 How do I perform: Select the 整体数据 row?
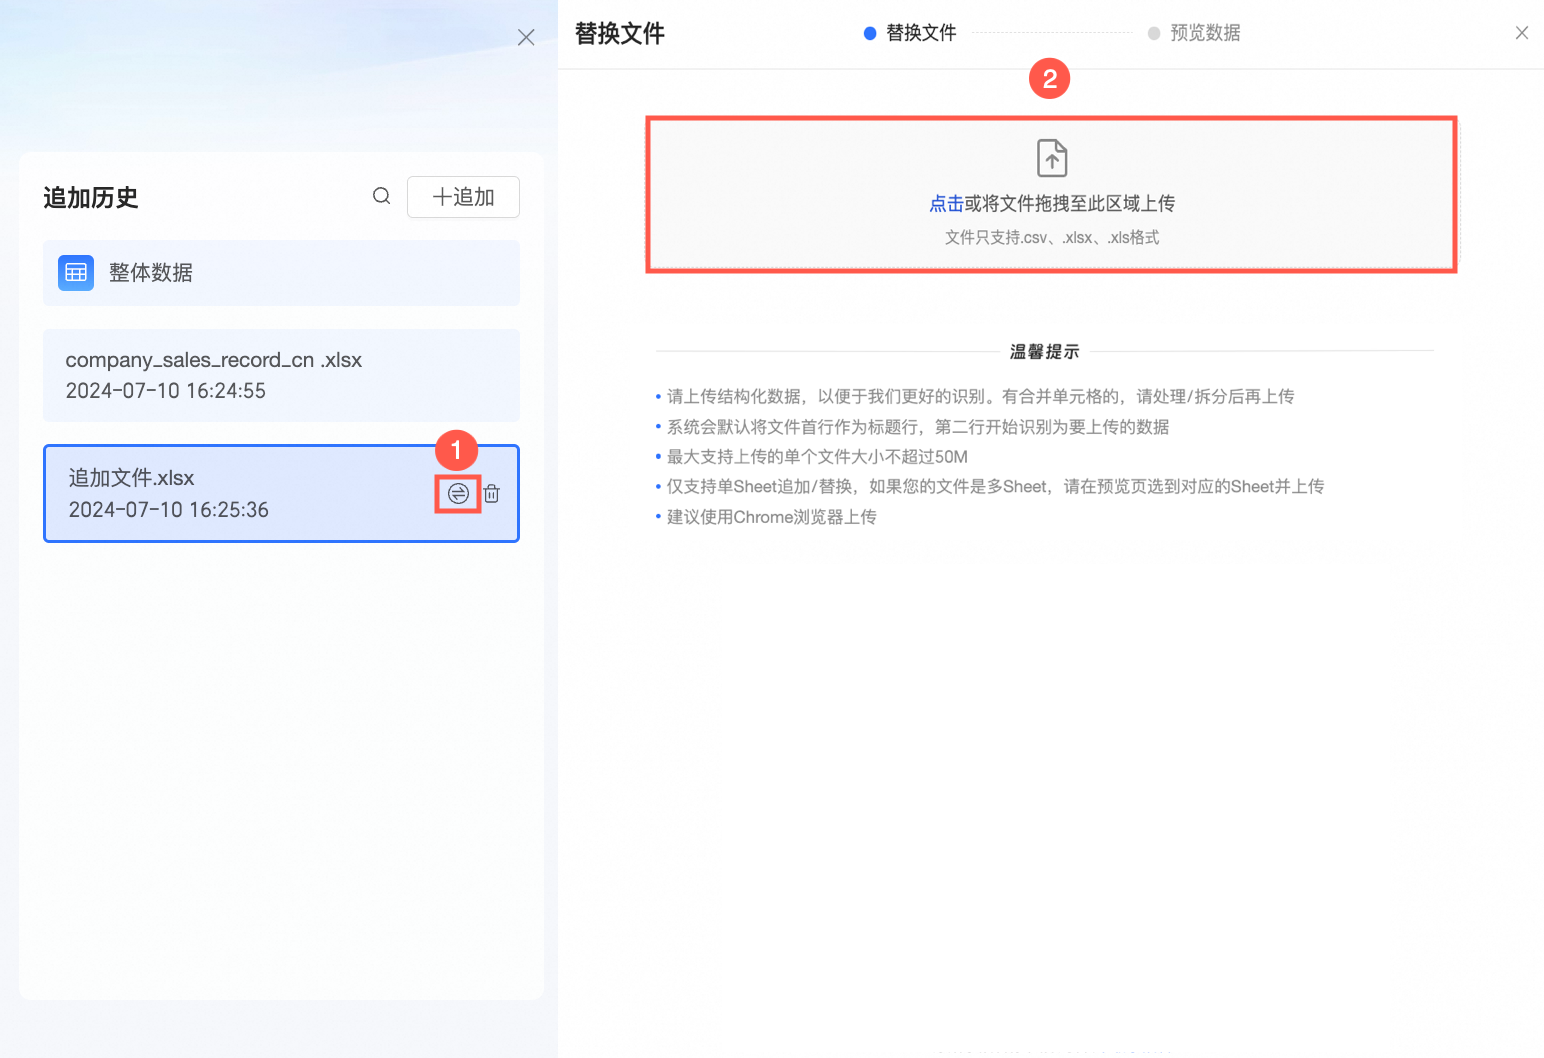(x=281, y=273)
